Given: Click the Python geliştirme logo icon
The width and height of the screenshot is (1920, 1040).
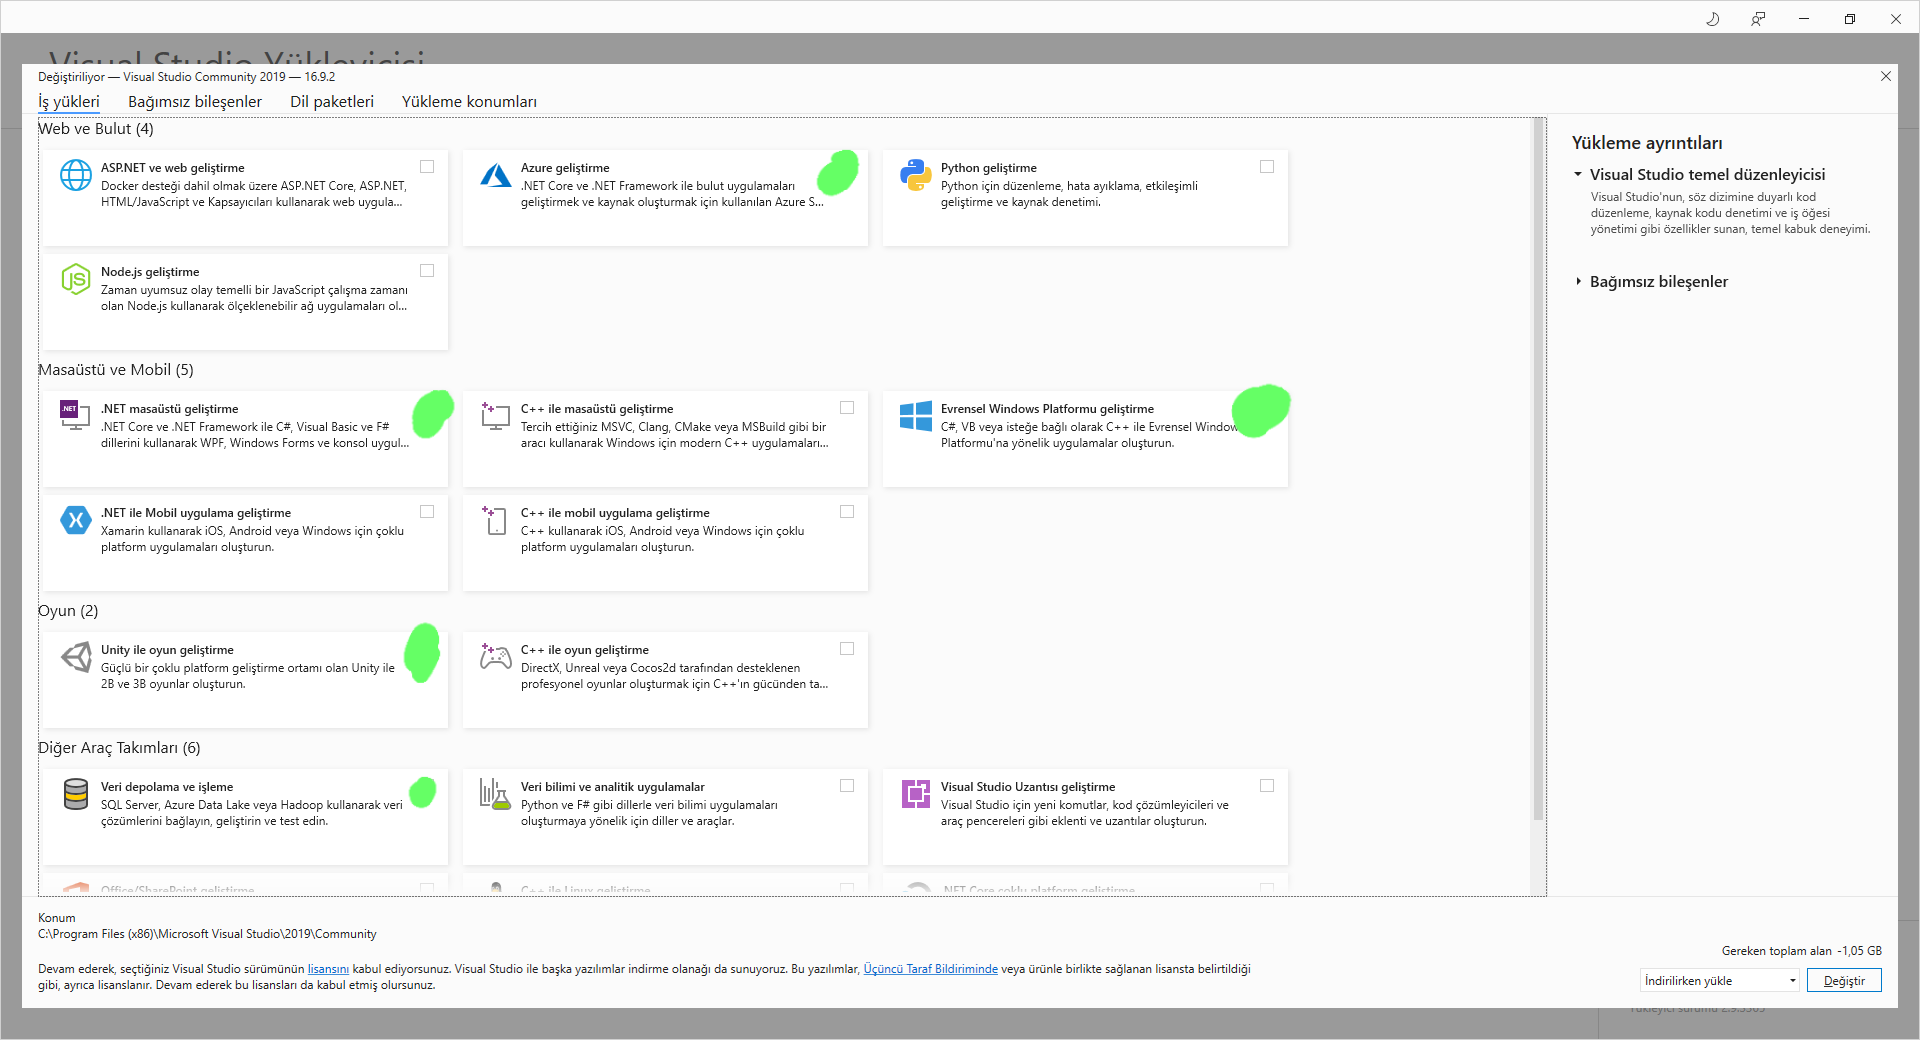Looking at the screenshot, I should pyautogui.click(x=916, y=175).
